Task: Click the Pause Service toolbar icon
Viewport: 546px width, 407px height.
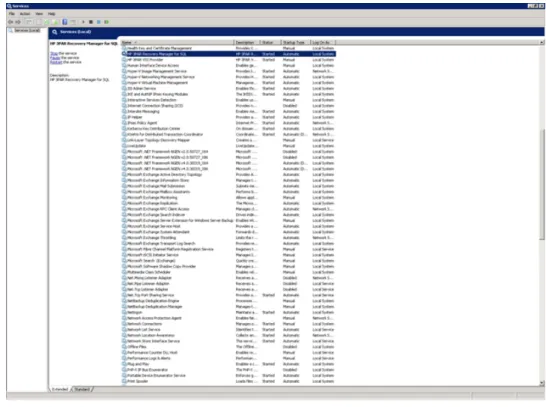Action: pos(99,22)
